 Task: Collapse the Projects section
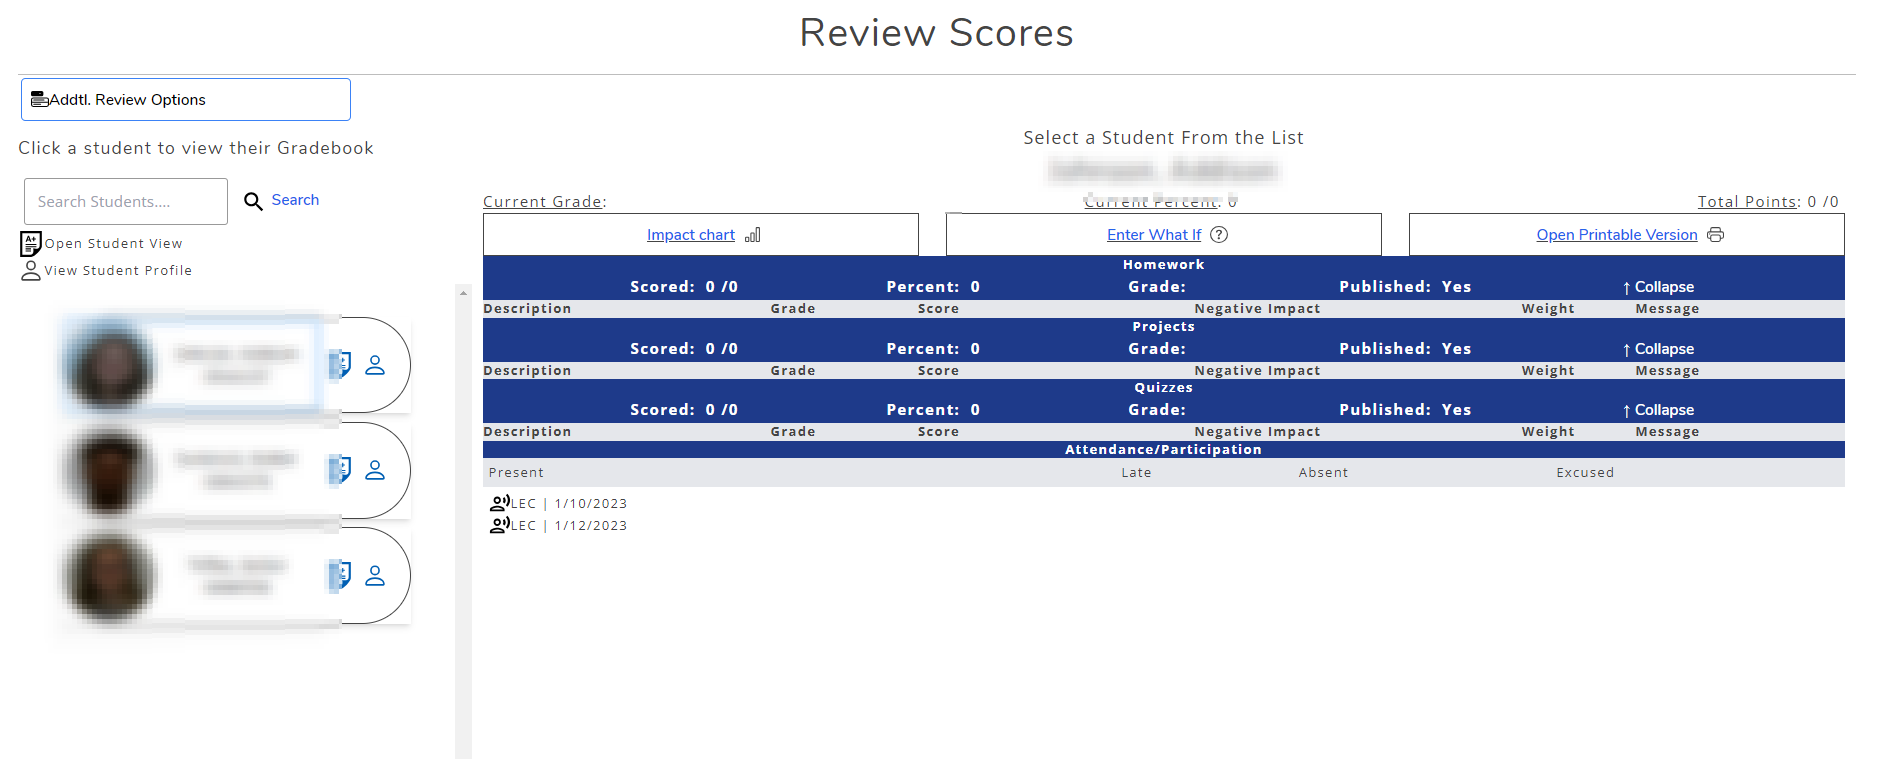point(1658,349)
